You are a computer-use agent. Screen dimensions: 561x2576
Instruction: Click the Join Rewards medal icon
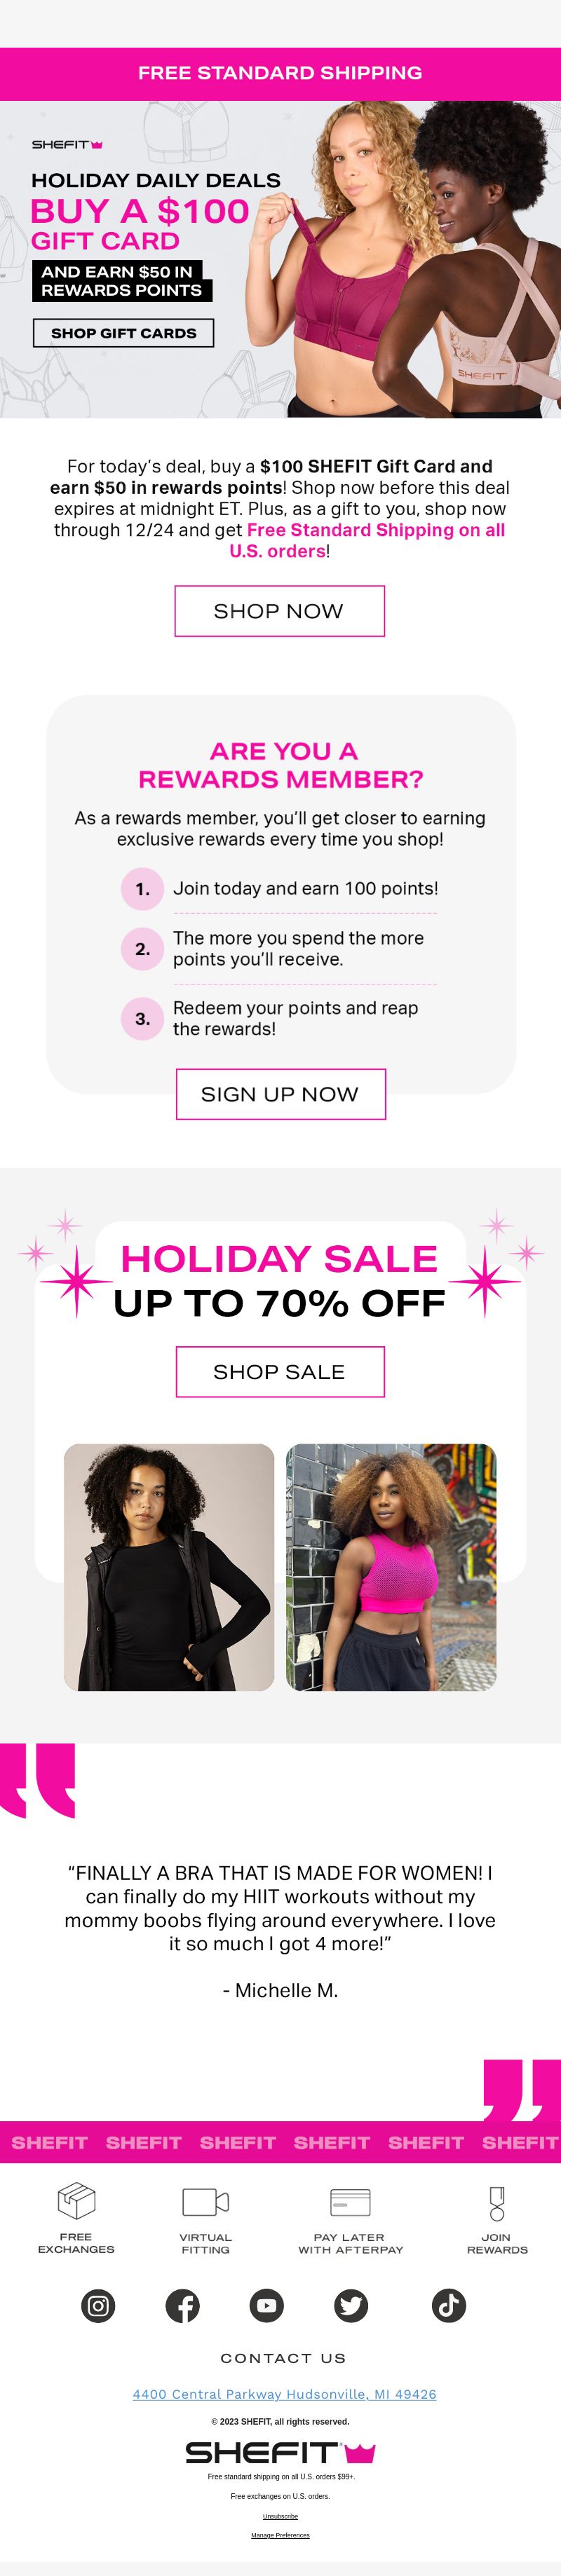coord(497,2203)
